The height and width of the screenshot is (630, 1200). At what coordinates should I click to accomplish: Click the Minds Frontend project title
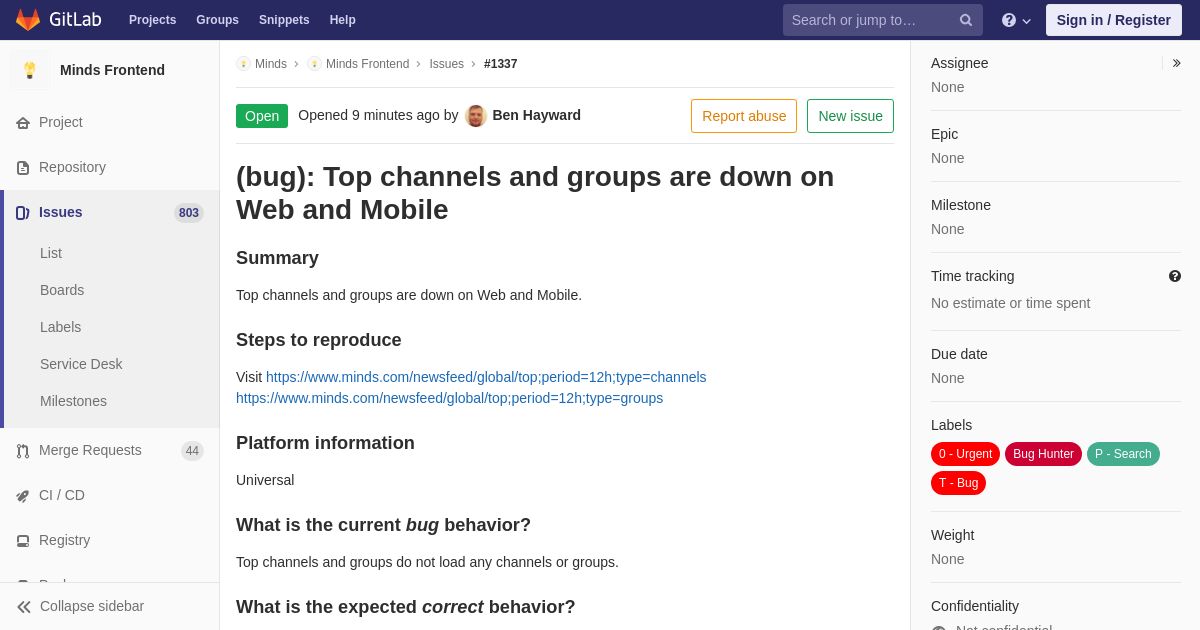pos(112,70)
